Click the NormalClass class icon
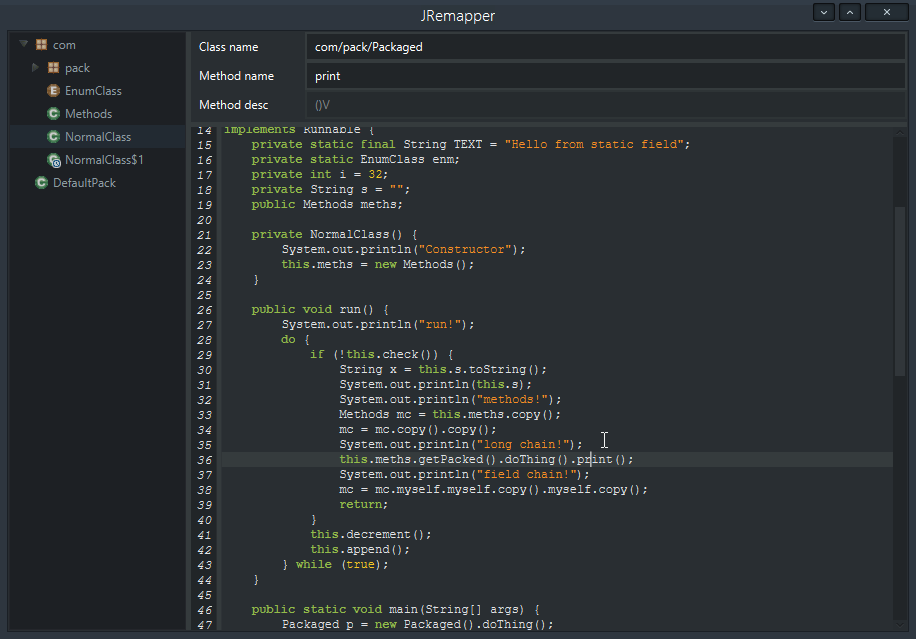Image resolution: width=916 pixels, height=639 pixels. pos(54,137)
